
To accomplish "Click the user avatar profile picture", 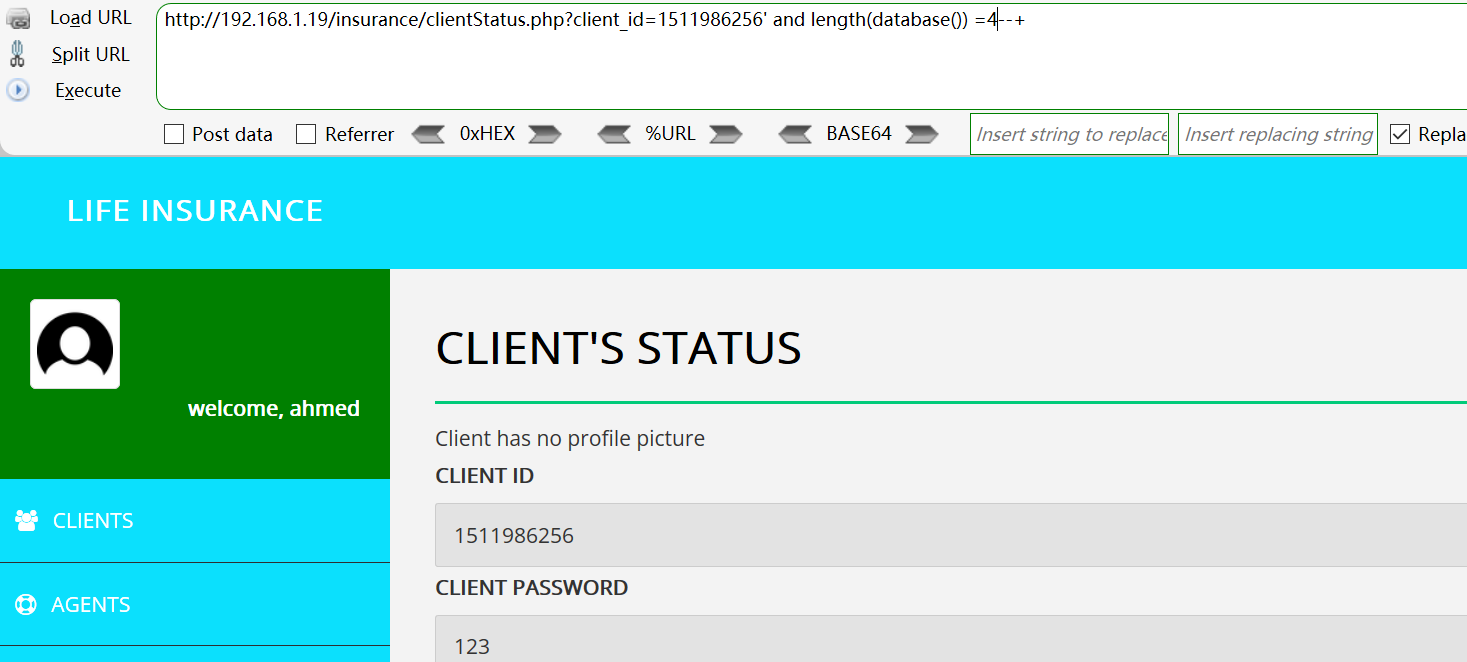I will [x=75, y=344].
